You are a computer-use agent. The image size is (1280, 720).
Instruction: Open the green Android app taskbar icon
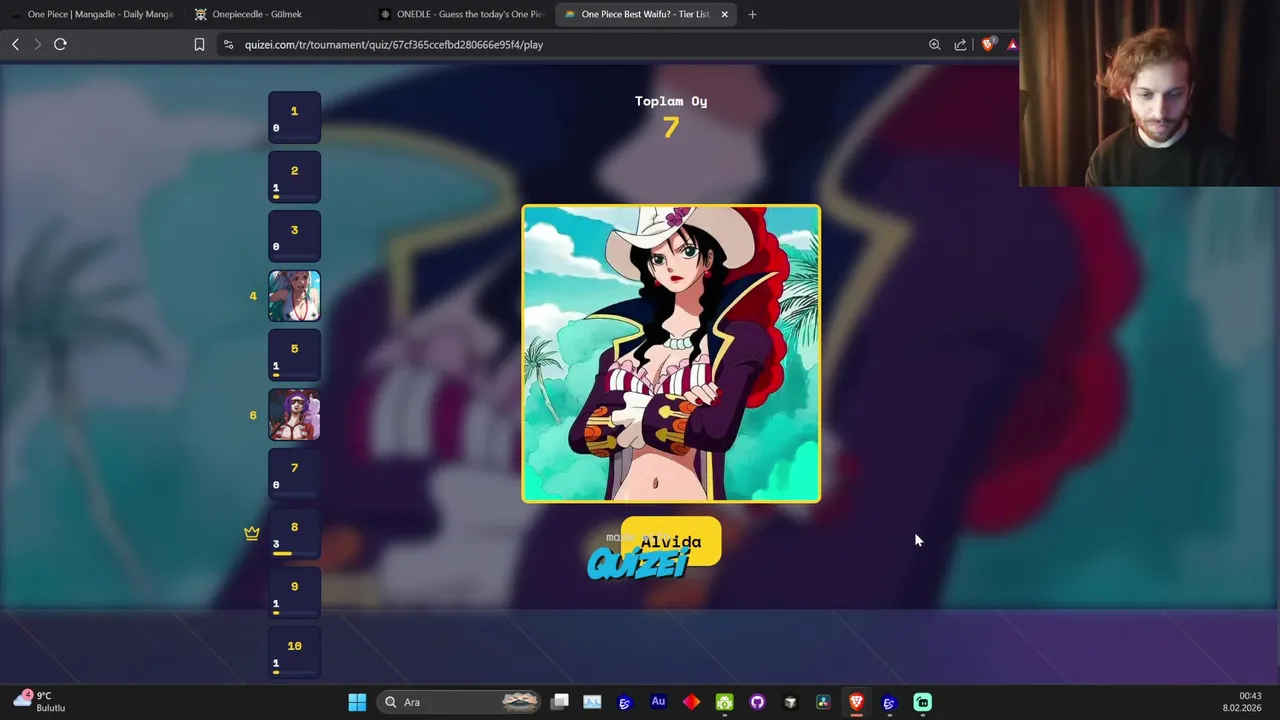(724, 702)
